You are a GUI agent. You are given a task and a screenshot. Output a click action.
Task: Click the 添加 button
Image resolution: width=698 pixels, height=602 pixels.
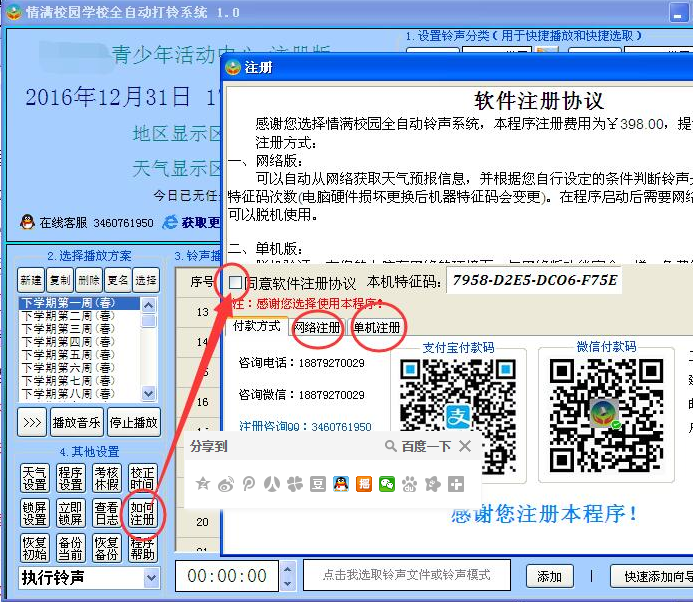[x=549, y=577]
